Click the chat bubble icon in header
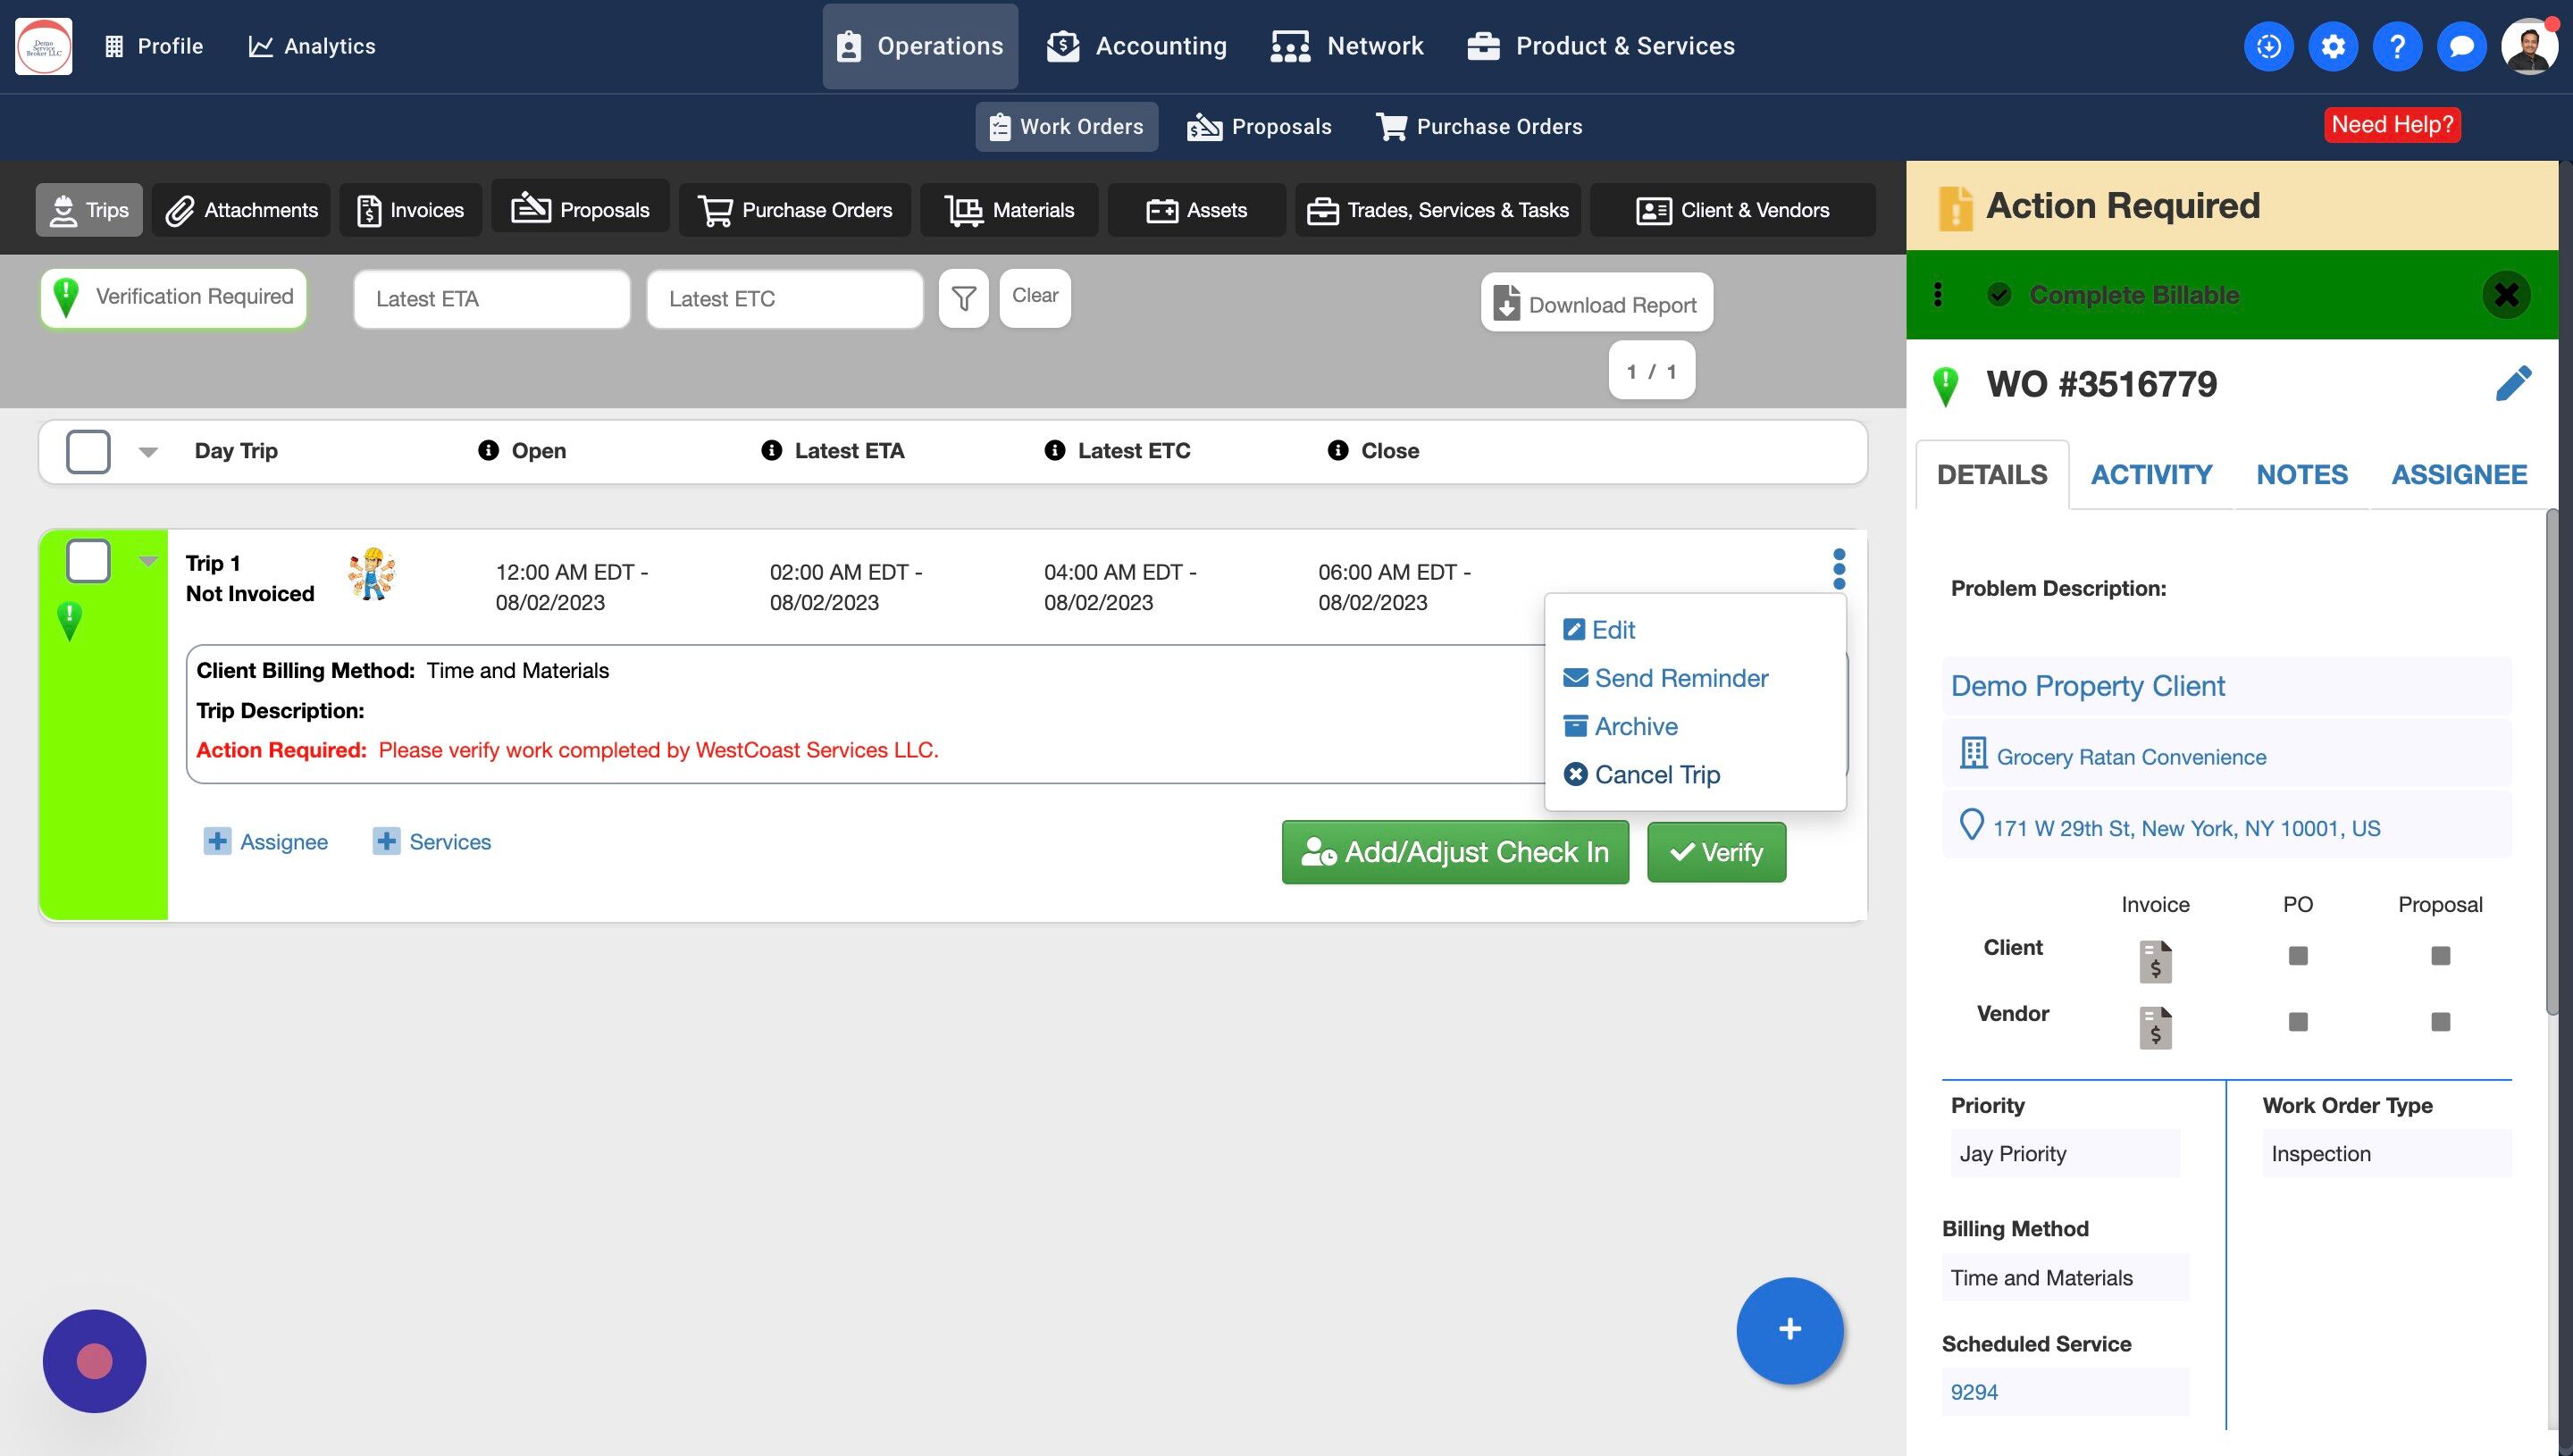 pos(2461,46)
